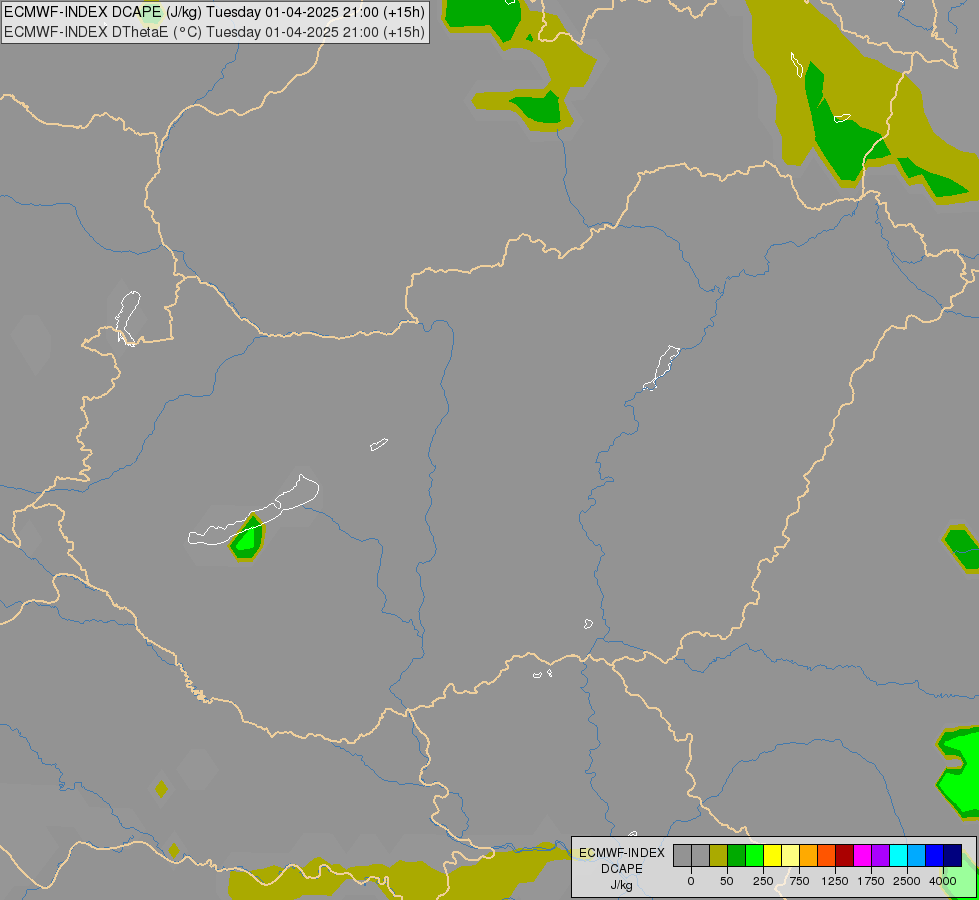Screen dimensions: 979x900
Task: Click the legend value label 2500
Action: click(x=907, y=881)
